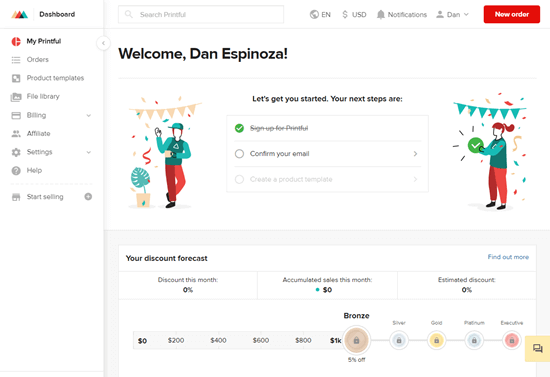This screenshot has width=550, height=377.
Task: Click the Dashboard header label
Action: tap(57, 14)
